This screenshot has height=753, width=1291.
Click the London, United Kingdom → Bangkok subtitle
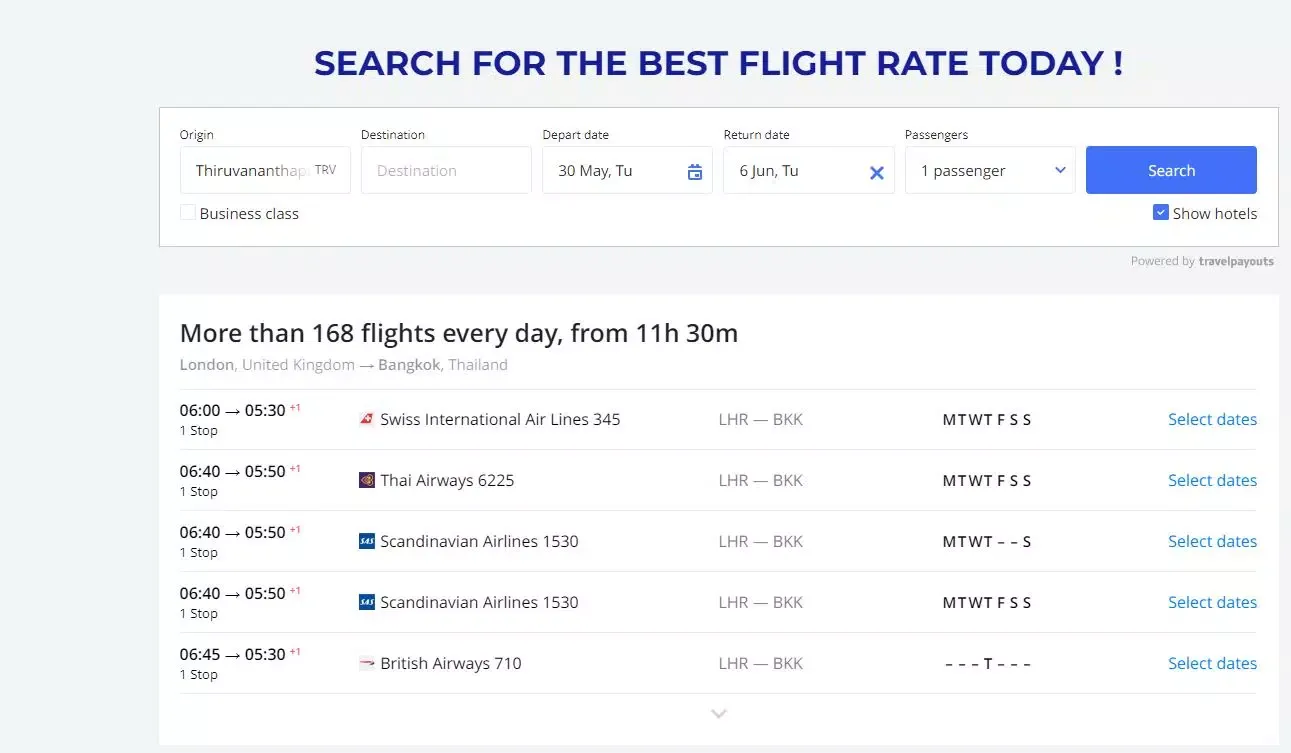(x=343, y=365)
